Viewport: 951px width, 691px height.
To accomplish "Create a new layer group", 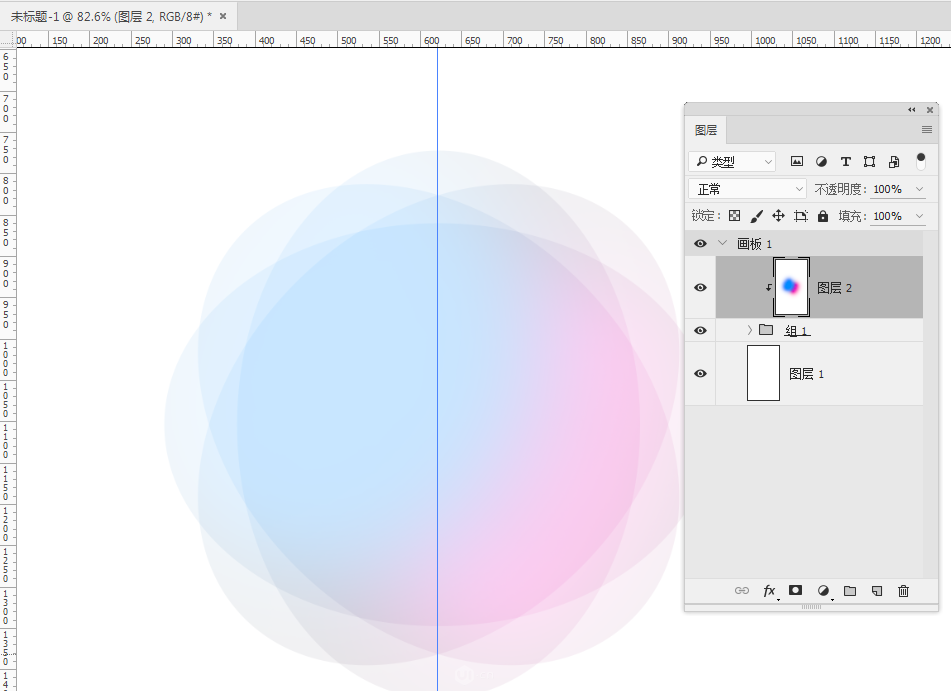I will [850, 591].
